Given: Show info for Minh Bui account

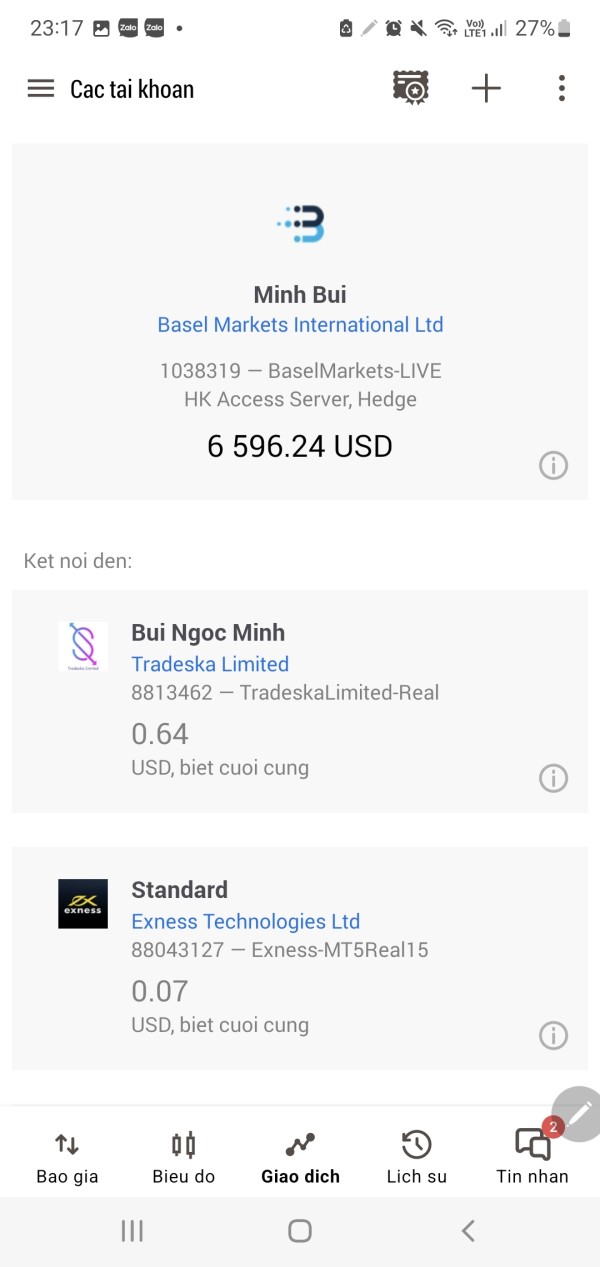Looking at the screenshot, I should coord(553,465).
